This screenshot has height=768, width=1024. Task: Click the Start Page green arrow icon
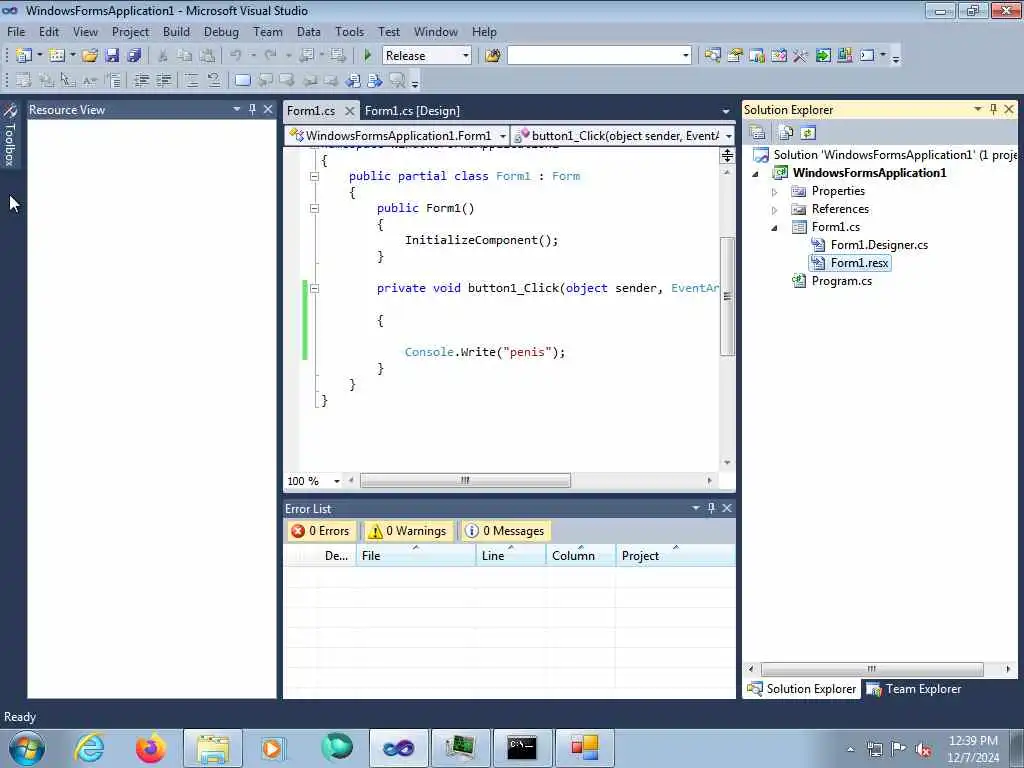pos(823,56)
